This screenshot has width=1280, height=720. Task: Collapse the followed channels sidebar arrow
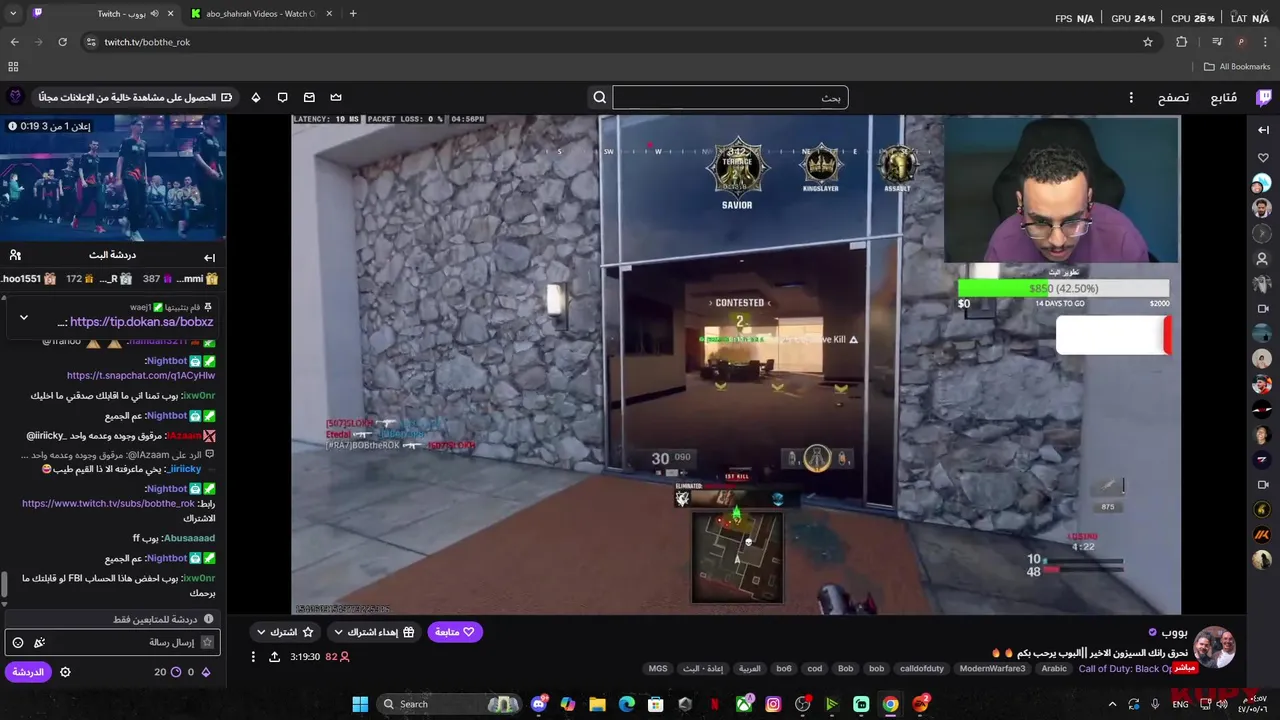[x=1263, y=130]
